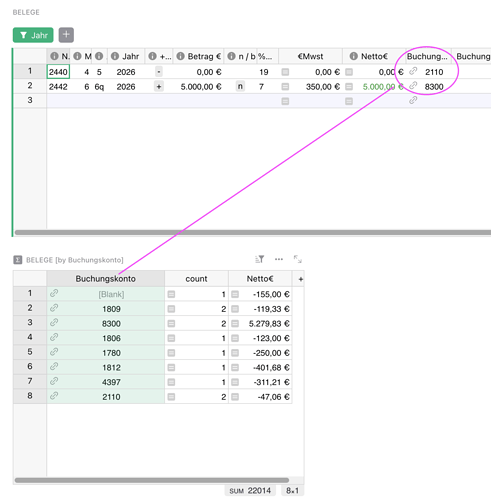Toggle the n chip in row 2
Screen dimensions: 491x500
coord(240,87)
